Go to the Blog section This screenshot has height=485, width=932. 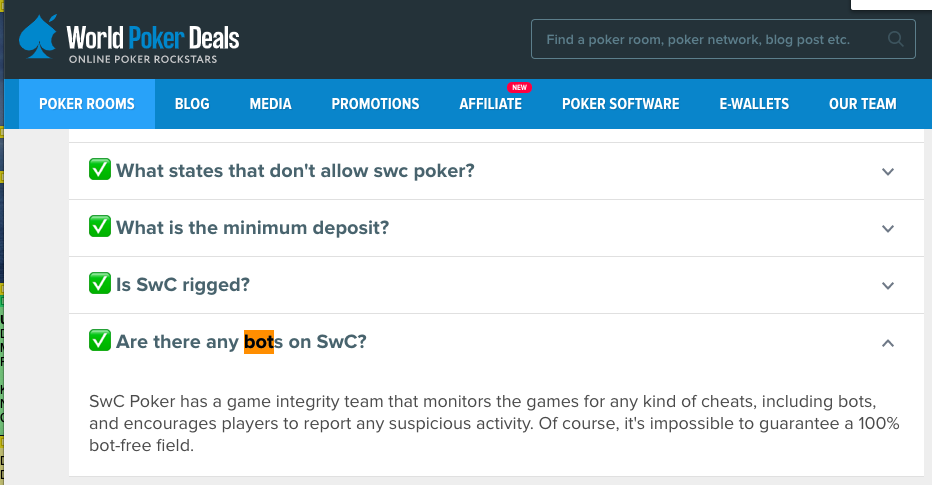pos(192,104)
